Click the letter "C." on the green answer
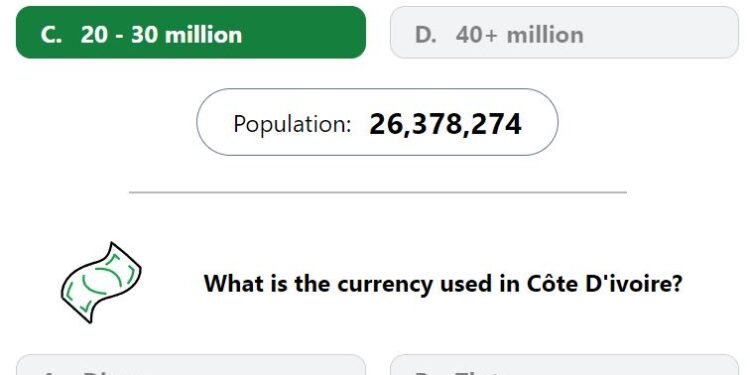 point(51,35)
